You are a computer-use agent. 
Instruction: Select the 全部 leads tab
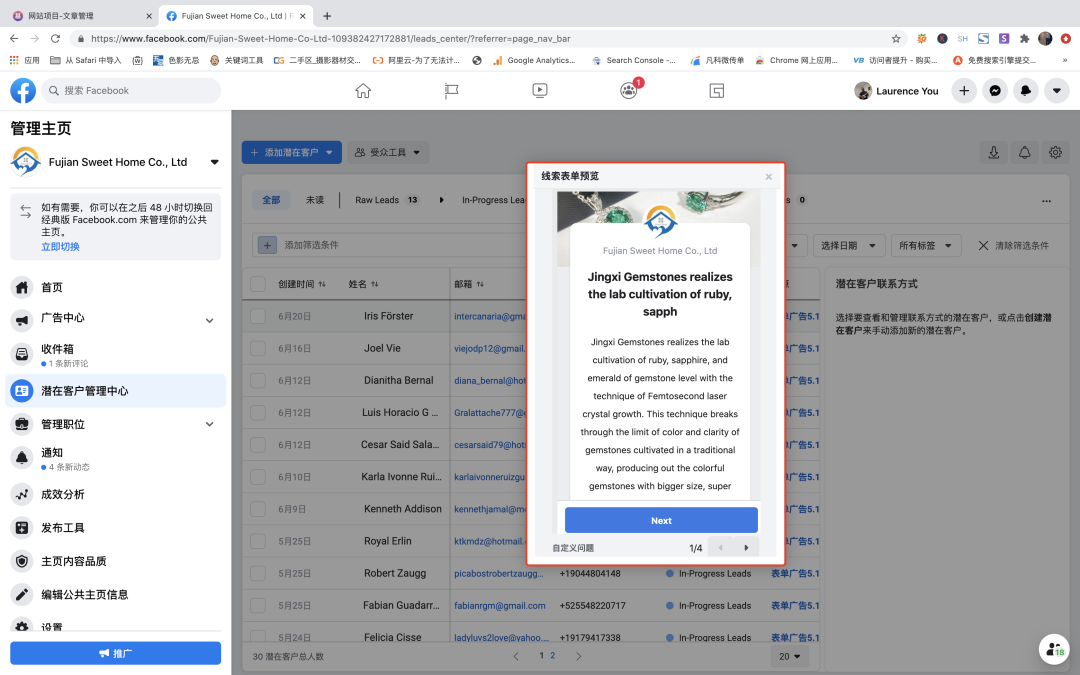click(x=271, y=200)
